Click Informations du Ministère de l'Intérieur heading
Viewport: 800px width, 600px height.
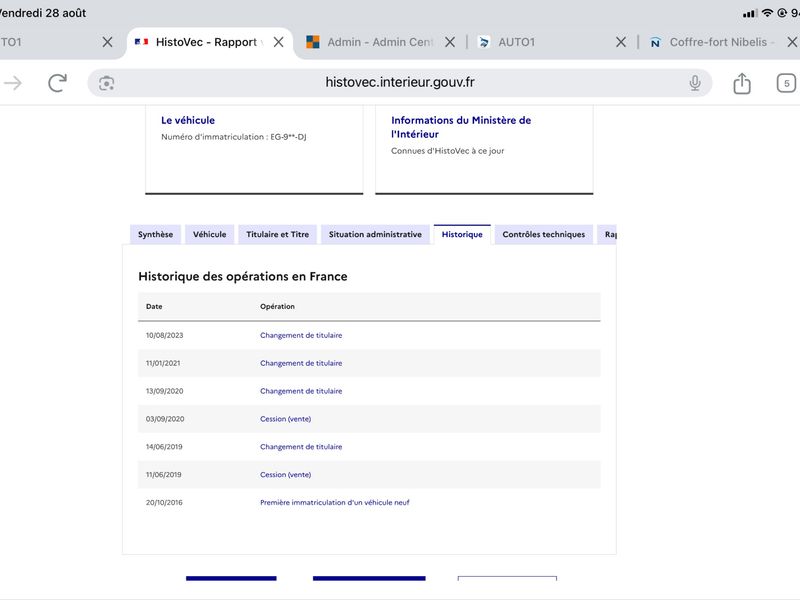(461, 127)
